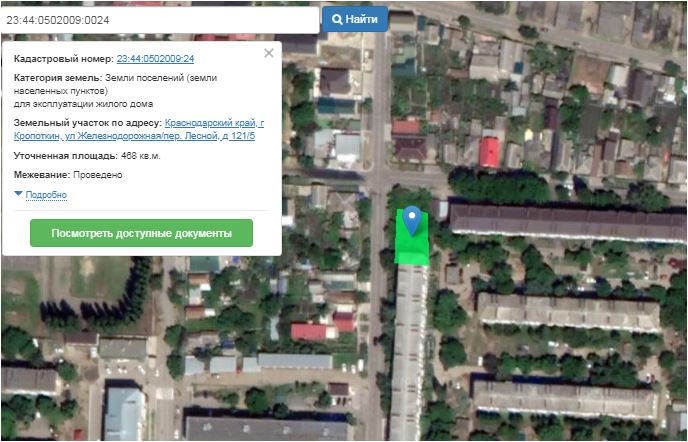
Task: Click the blue map pin marker
Action: tap(412, 220)
